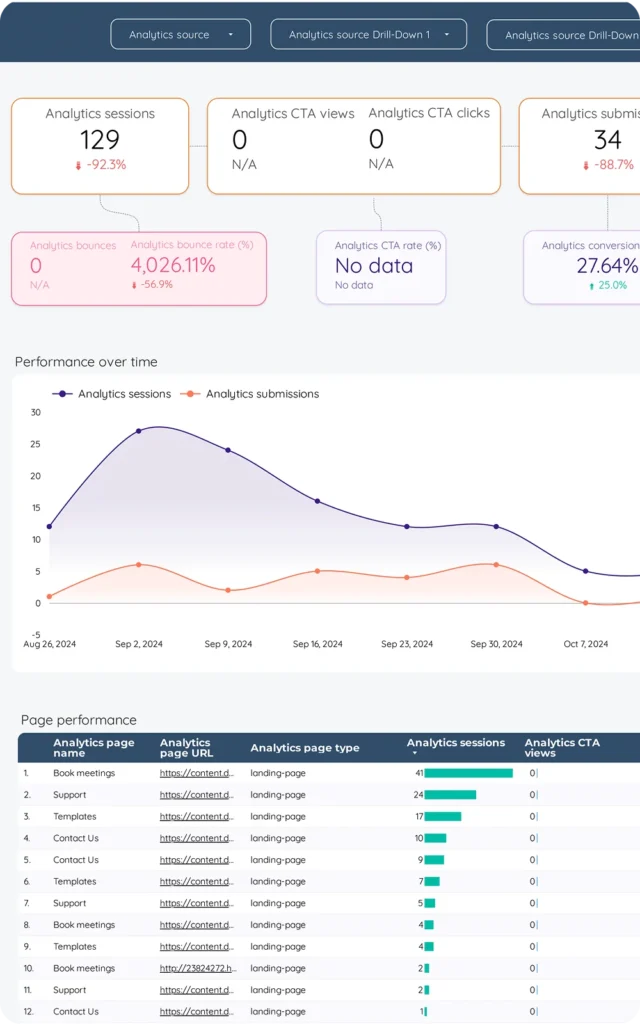Viewport: 640px width, 1024px height.
Task: Click the sessions bar showing 17
Action: click(443, 816)
